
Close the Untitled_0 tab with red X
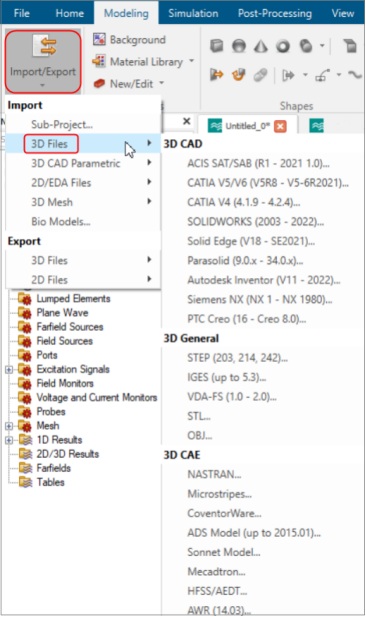click(x=280, y=126)
